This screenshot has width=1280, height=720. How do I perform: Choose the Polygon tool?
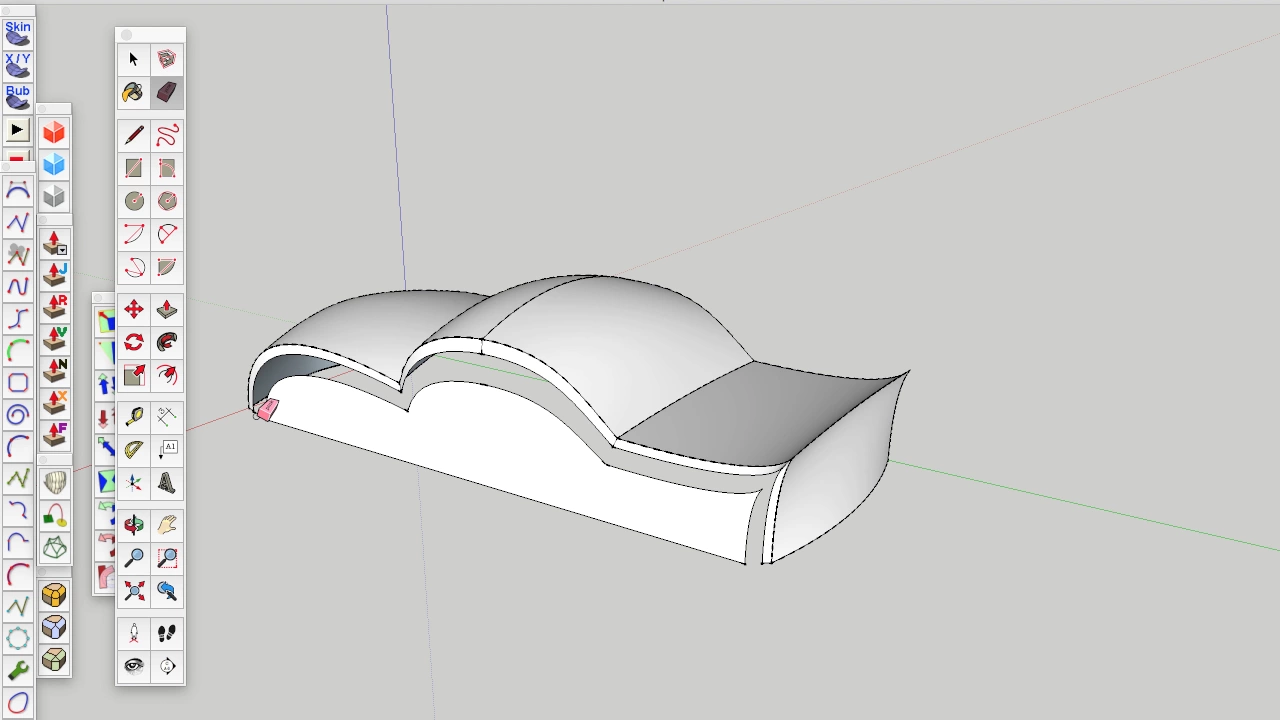coord(167,201)
